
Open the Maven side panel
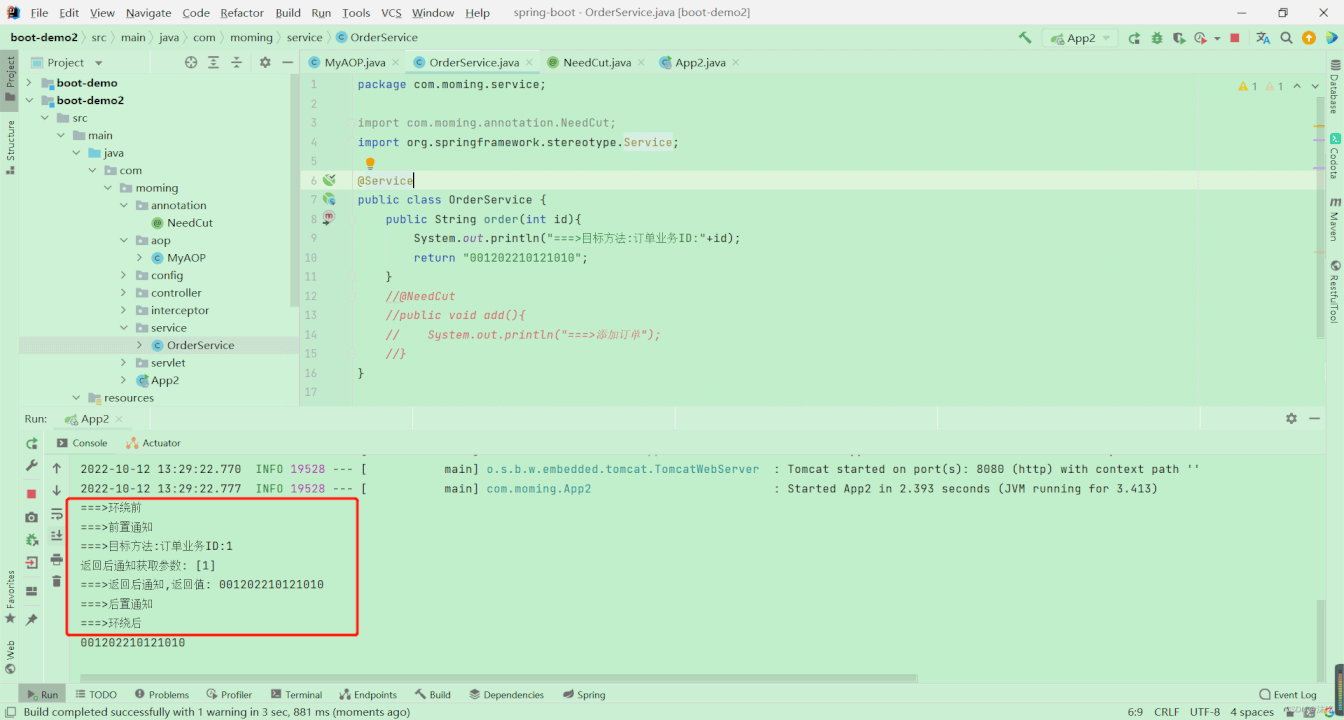1334,217
